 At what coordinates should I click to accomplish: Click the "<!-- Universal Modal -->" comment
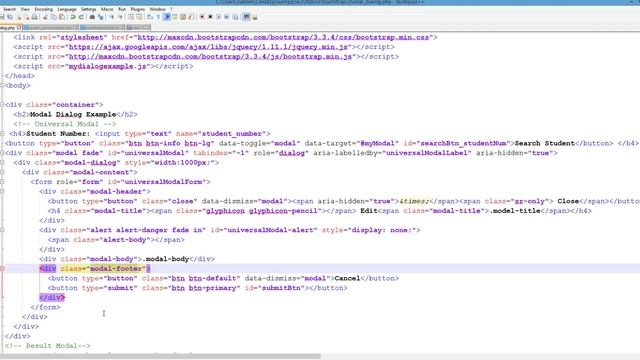coord(64,124)
